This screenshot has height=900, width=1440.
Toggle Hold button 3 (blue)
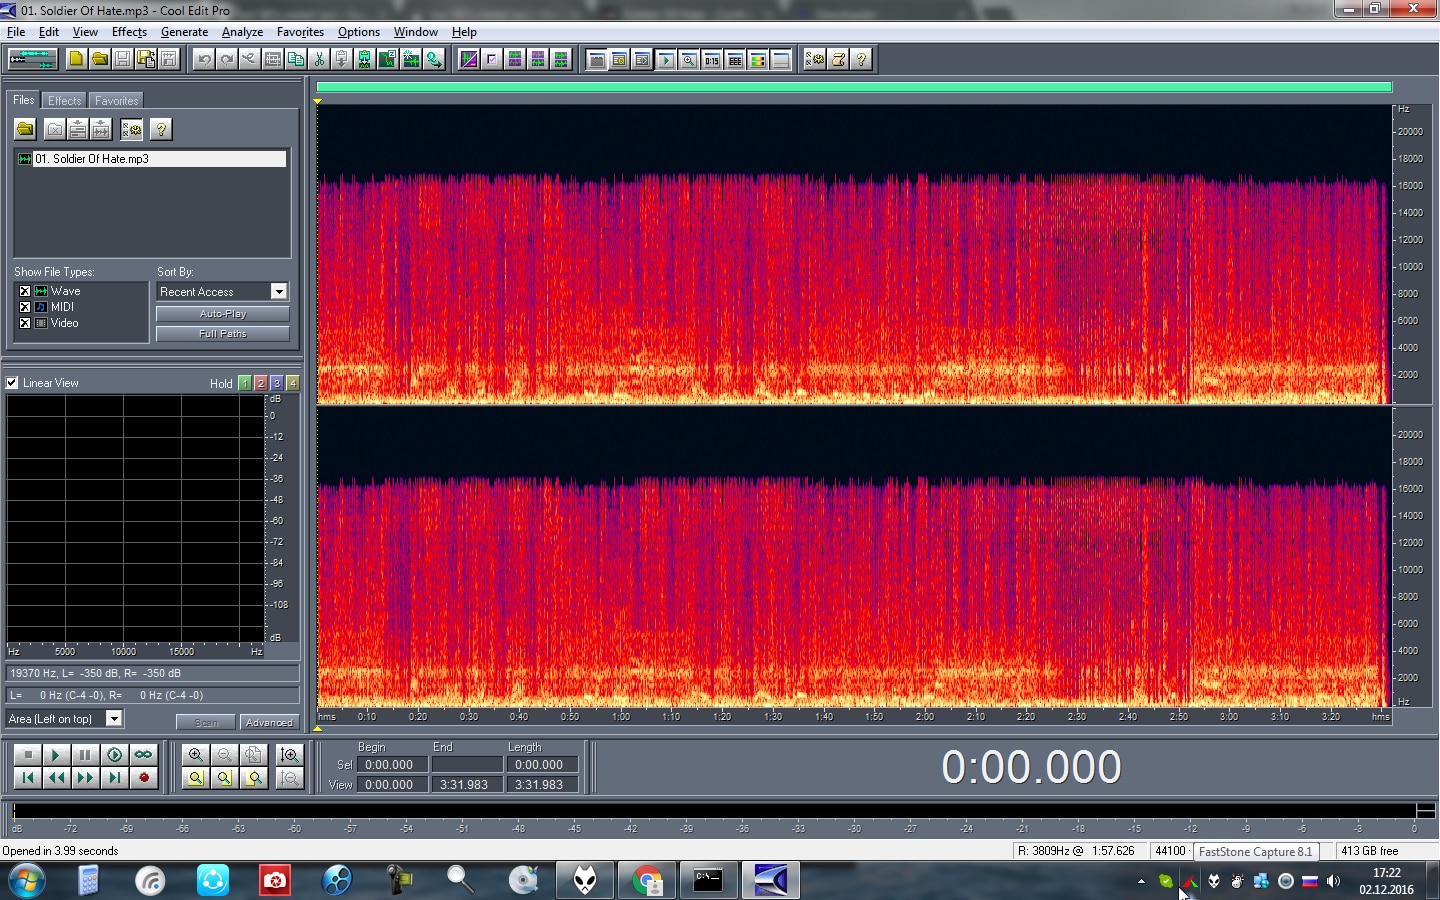277,383
